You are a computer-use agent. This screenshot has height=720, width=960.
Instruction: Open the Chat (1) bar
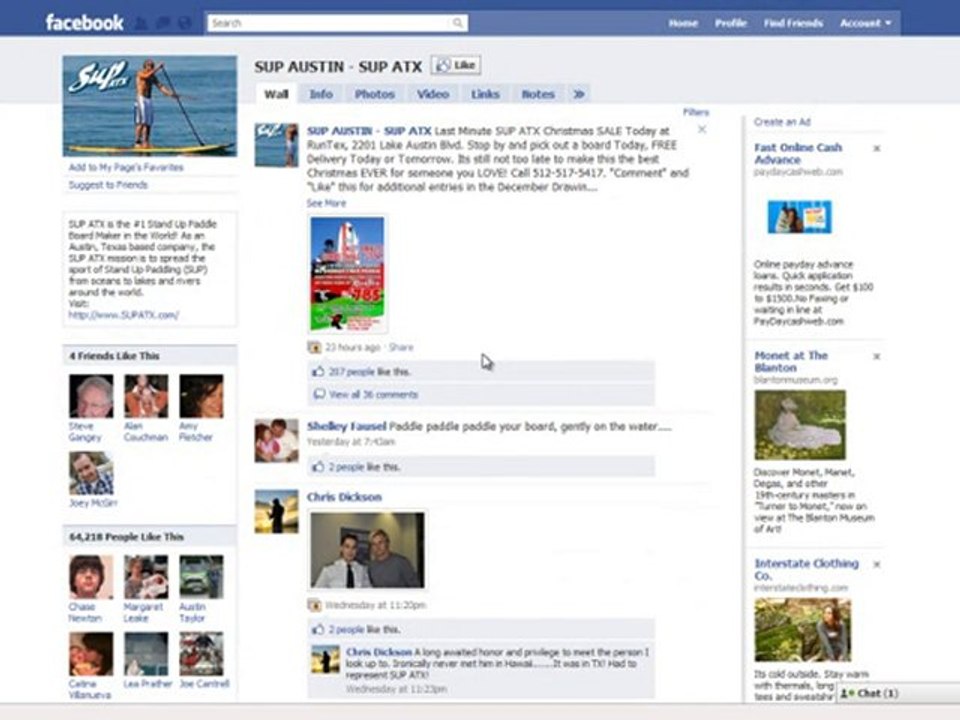click(x=897, y=693)
